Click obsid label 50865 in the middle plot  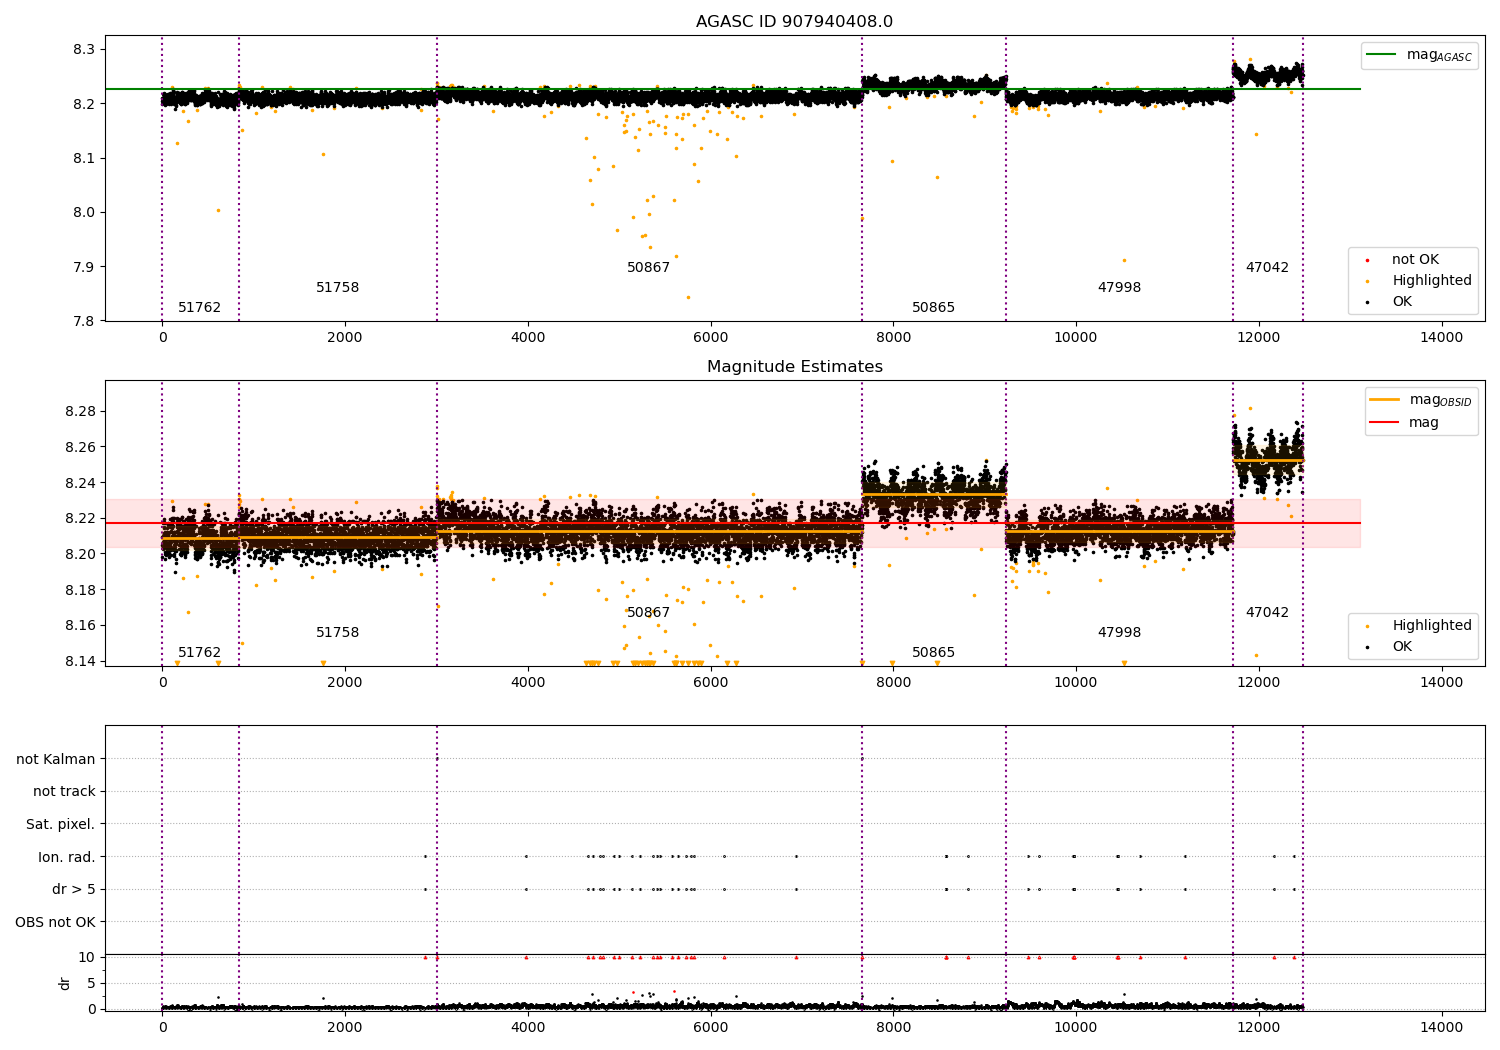pyautogui.click(x=934, y=653)
